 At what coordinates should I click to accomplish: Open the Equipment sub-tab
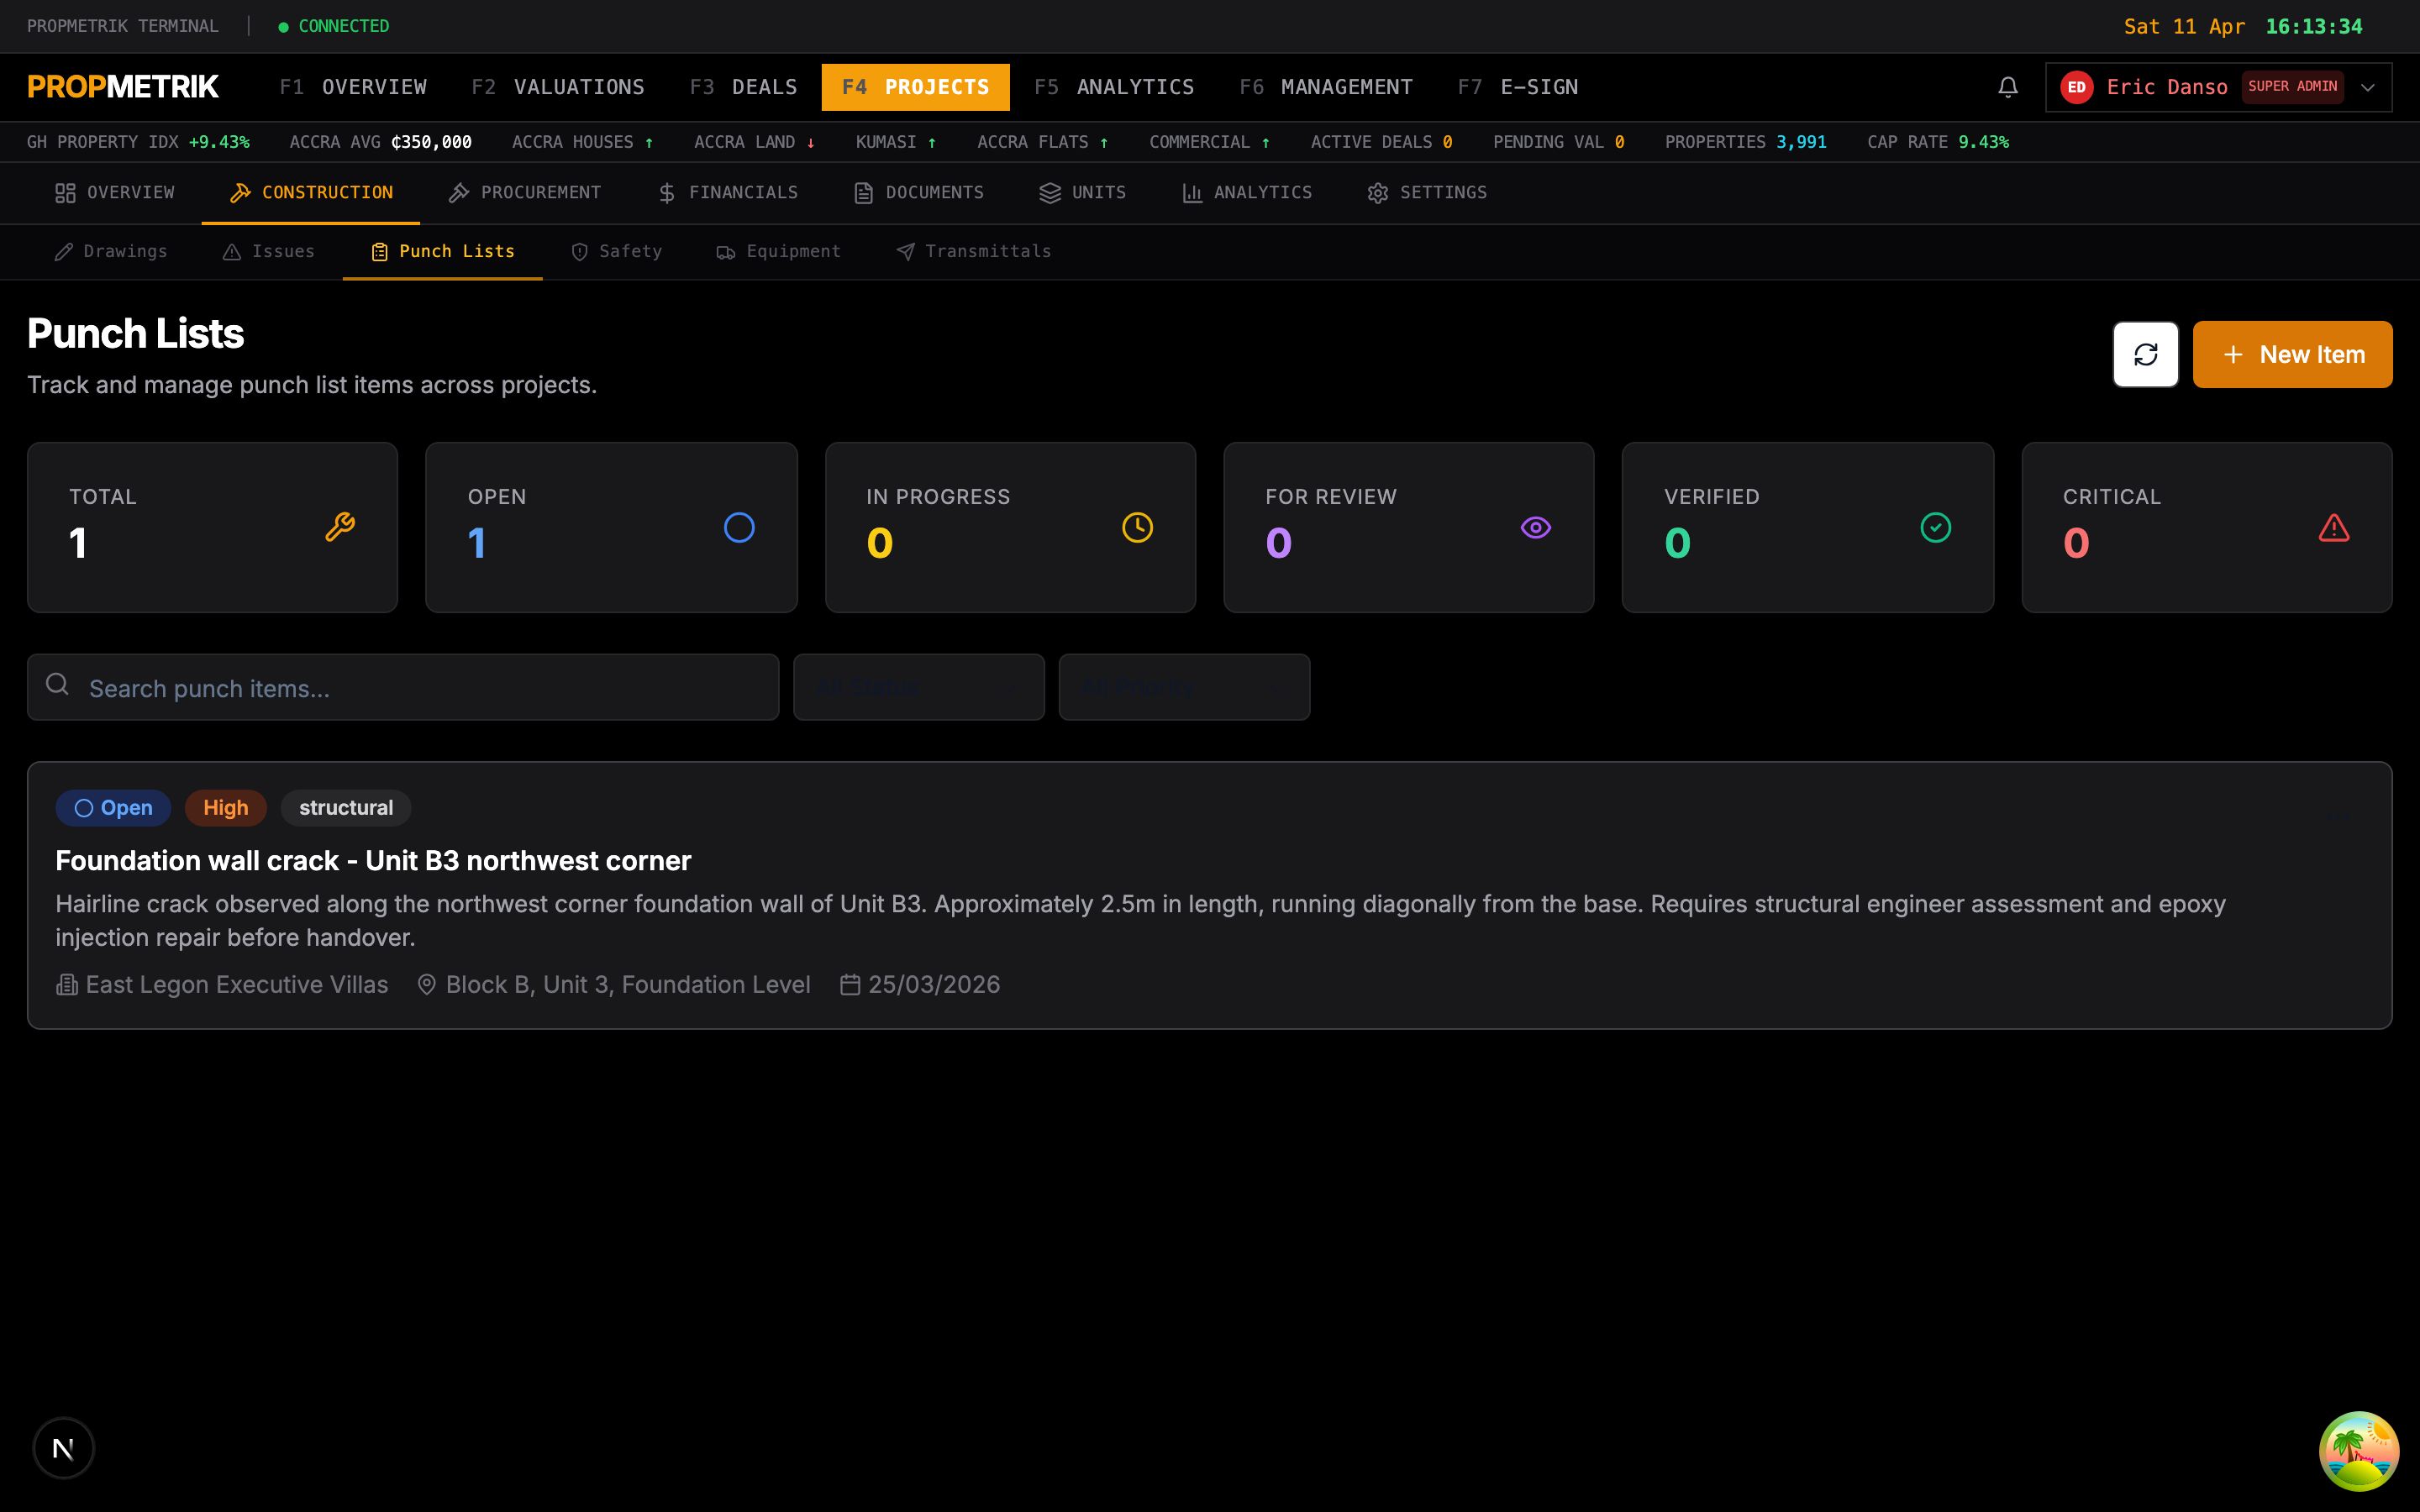[x=778, y=252]
